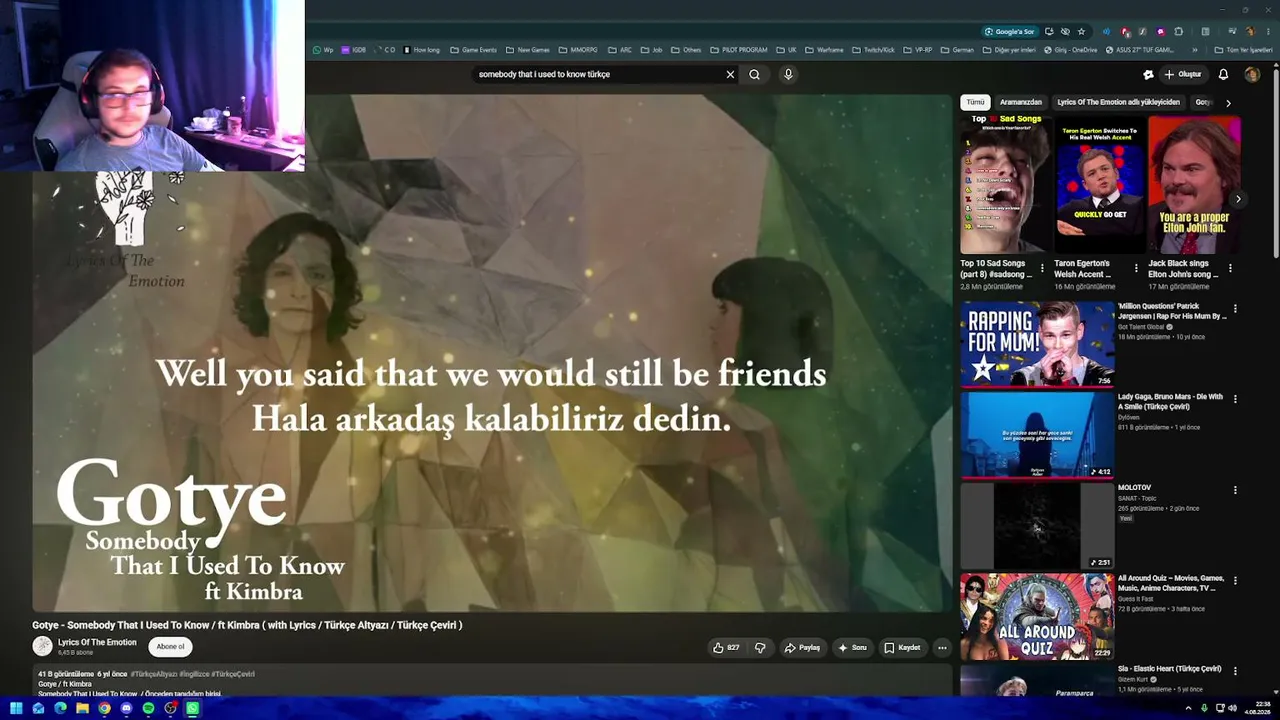Expand hidden bookmarks with the chevron
Screen dimensions: 1280x720
[x=1195, y=50]
